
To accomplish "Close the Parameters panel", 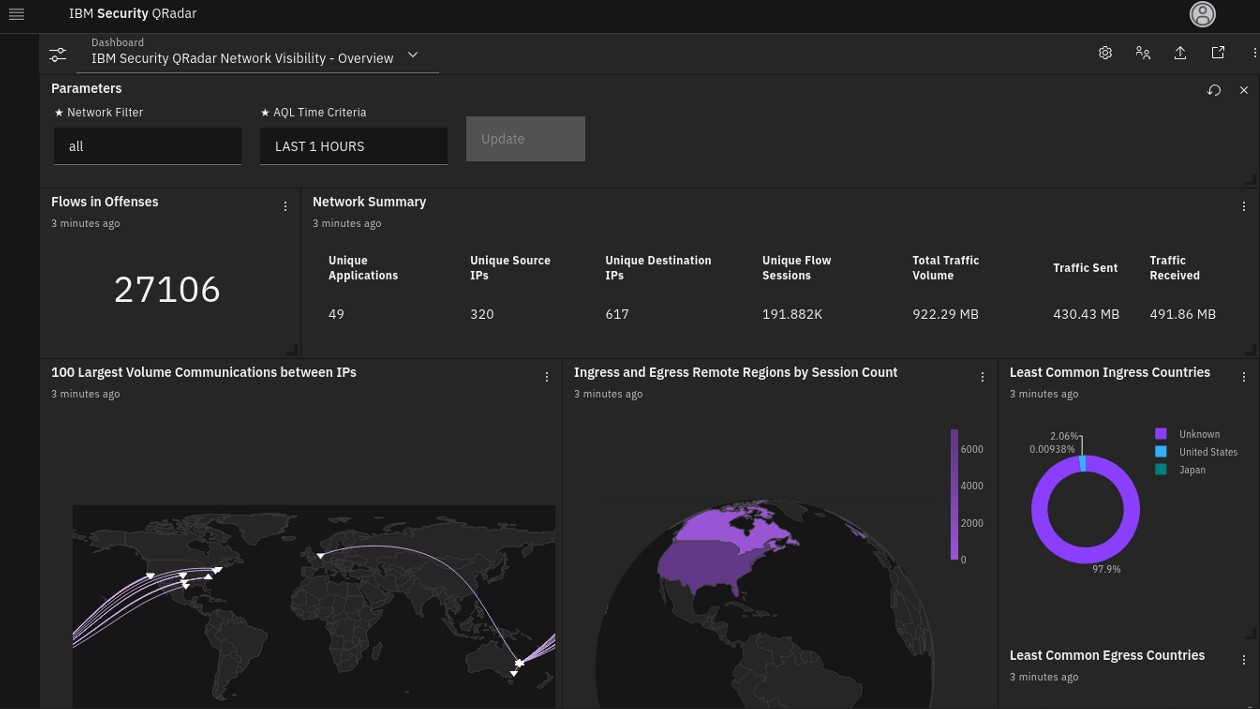I will (x=1244, y=90).
